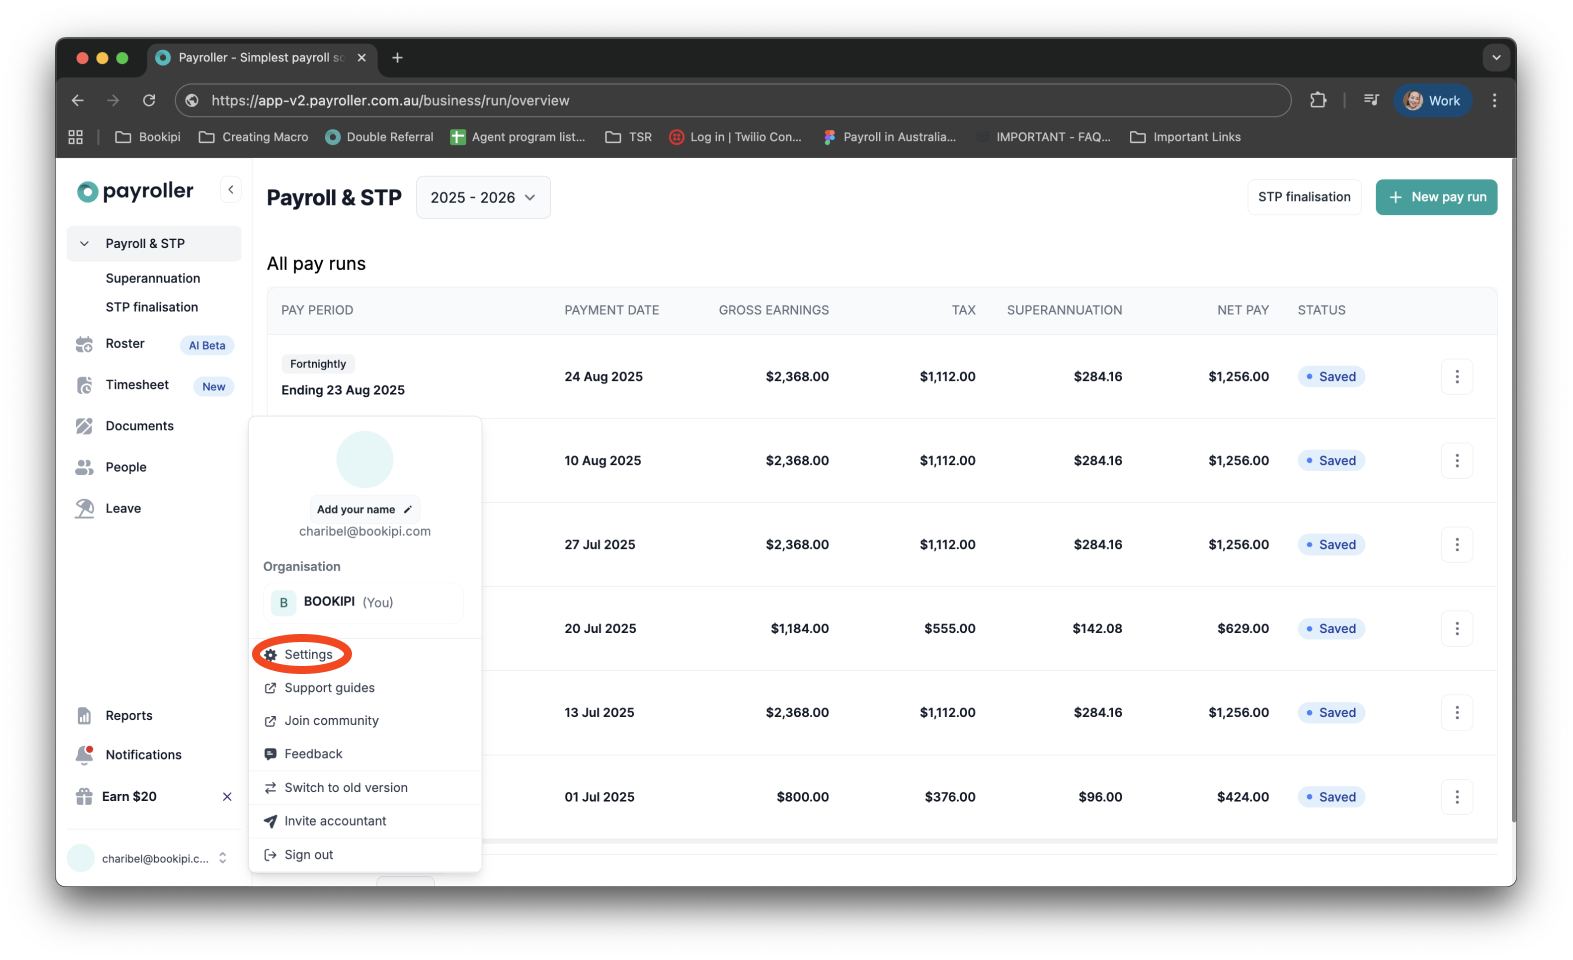
Task: Click the gross earnings $1,184.00 cell
Action: tap(799, 629)
